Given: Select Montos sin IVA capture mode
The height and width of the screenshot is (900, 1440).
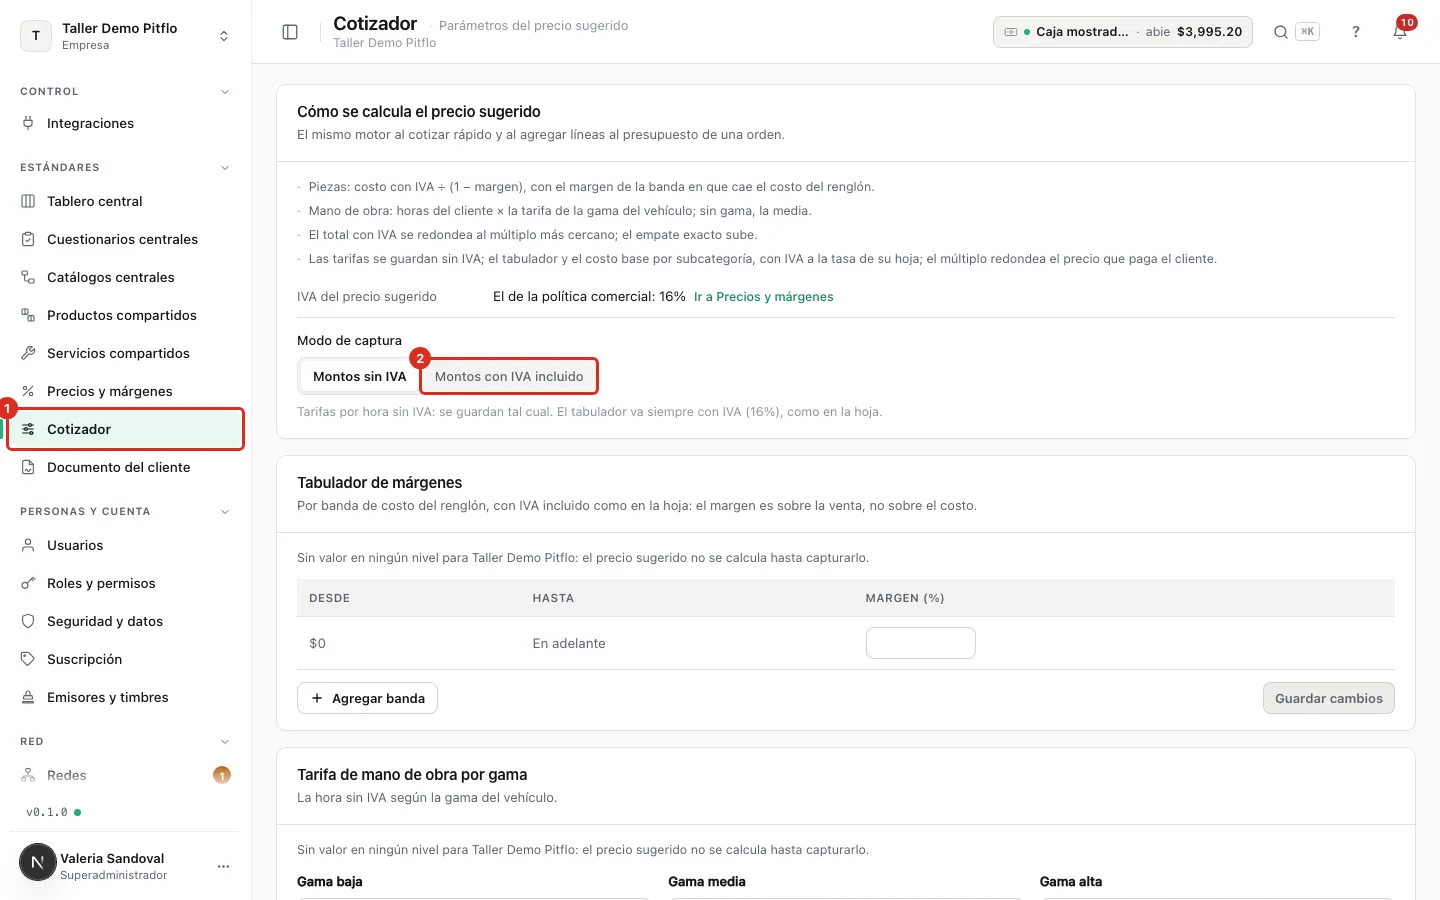Looking at the screenshot, I should [x=359, y=377].
